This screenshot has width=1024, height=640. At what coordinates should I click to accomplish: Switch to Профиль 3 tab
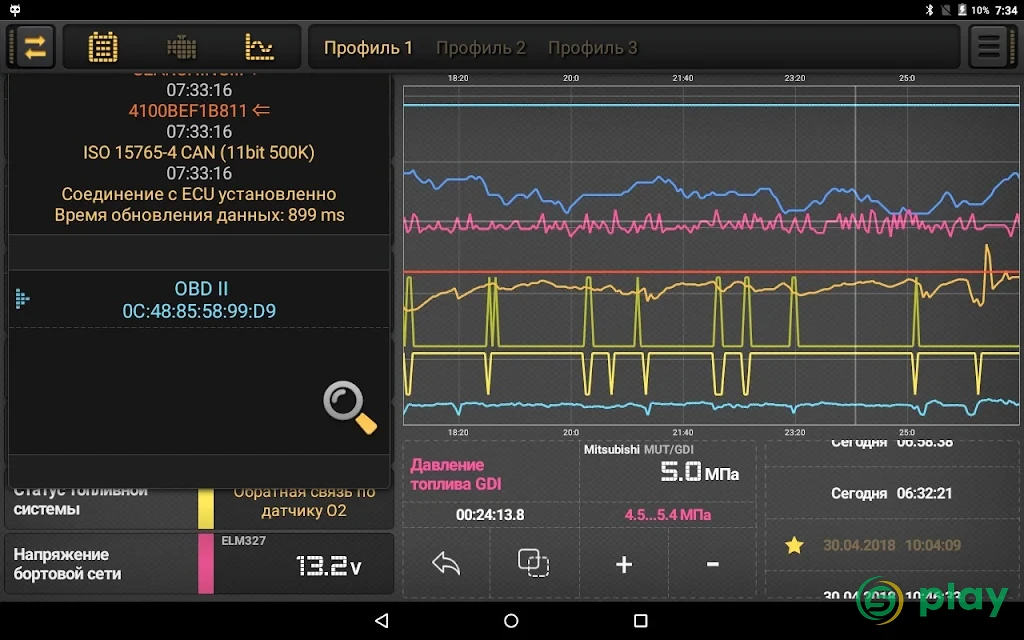tap(592, 48)
